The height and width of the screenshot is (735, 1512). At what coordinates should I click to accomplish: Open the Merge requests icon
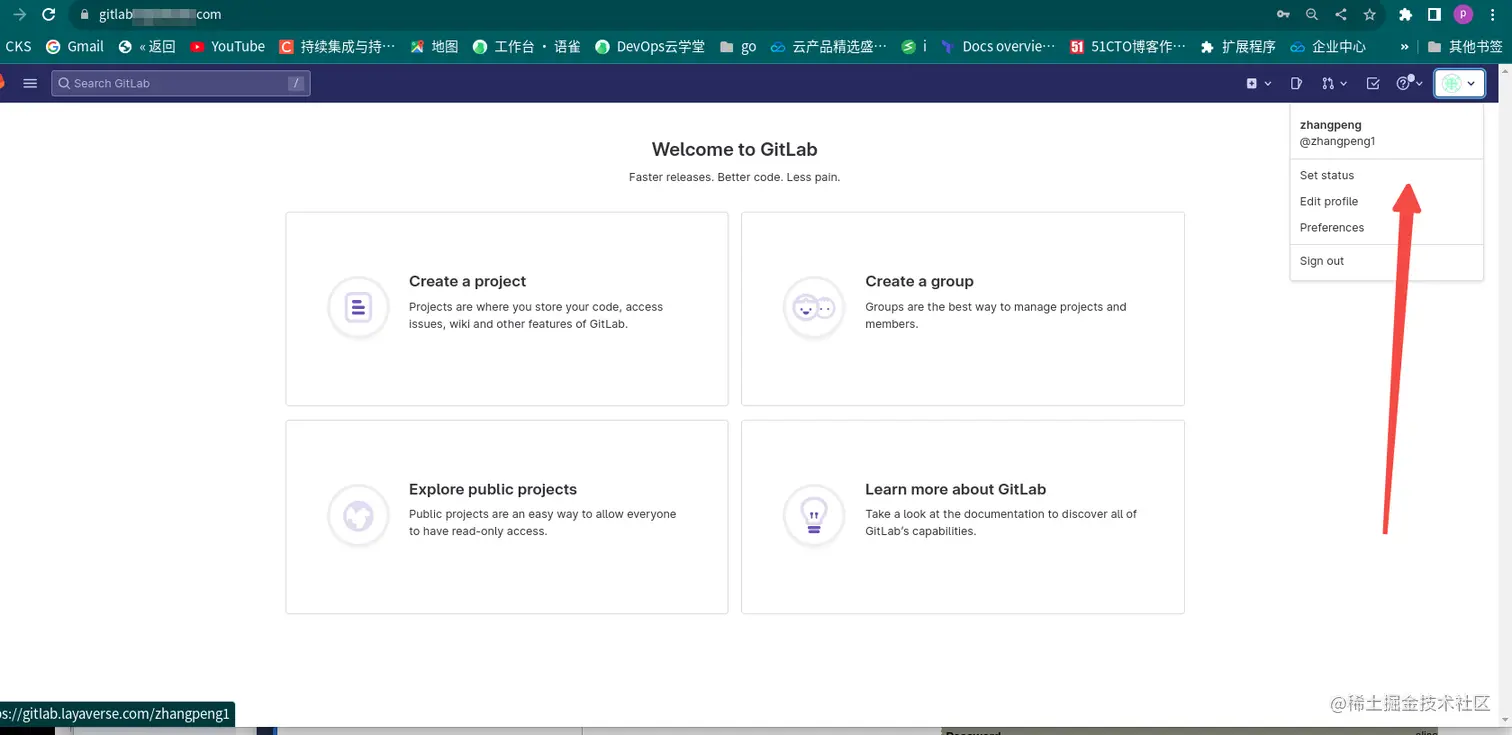tap(1328, 84)
